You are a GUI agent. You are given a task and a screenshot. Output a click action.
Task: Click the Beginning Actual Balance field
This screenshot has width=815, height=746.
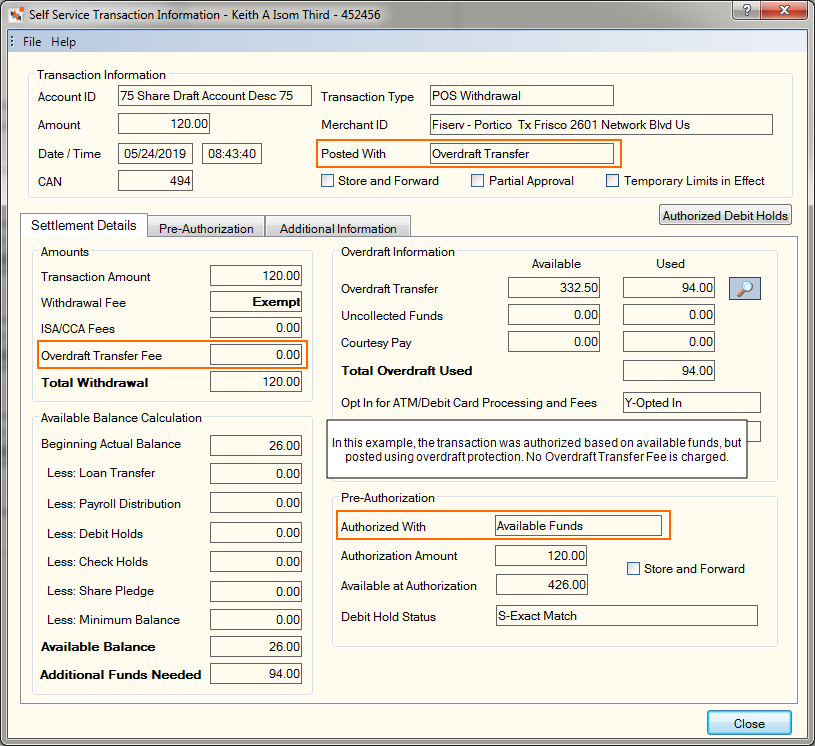[256, 446]
